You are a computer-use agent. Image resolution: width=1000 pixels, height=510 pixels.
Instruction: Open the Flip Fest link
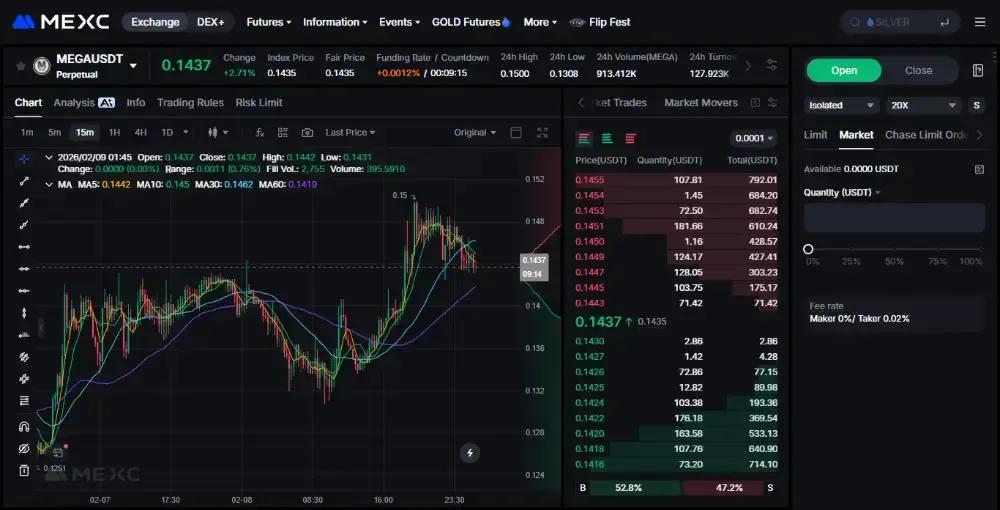(x=599, y=22)
